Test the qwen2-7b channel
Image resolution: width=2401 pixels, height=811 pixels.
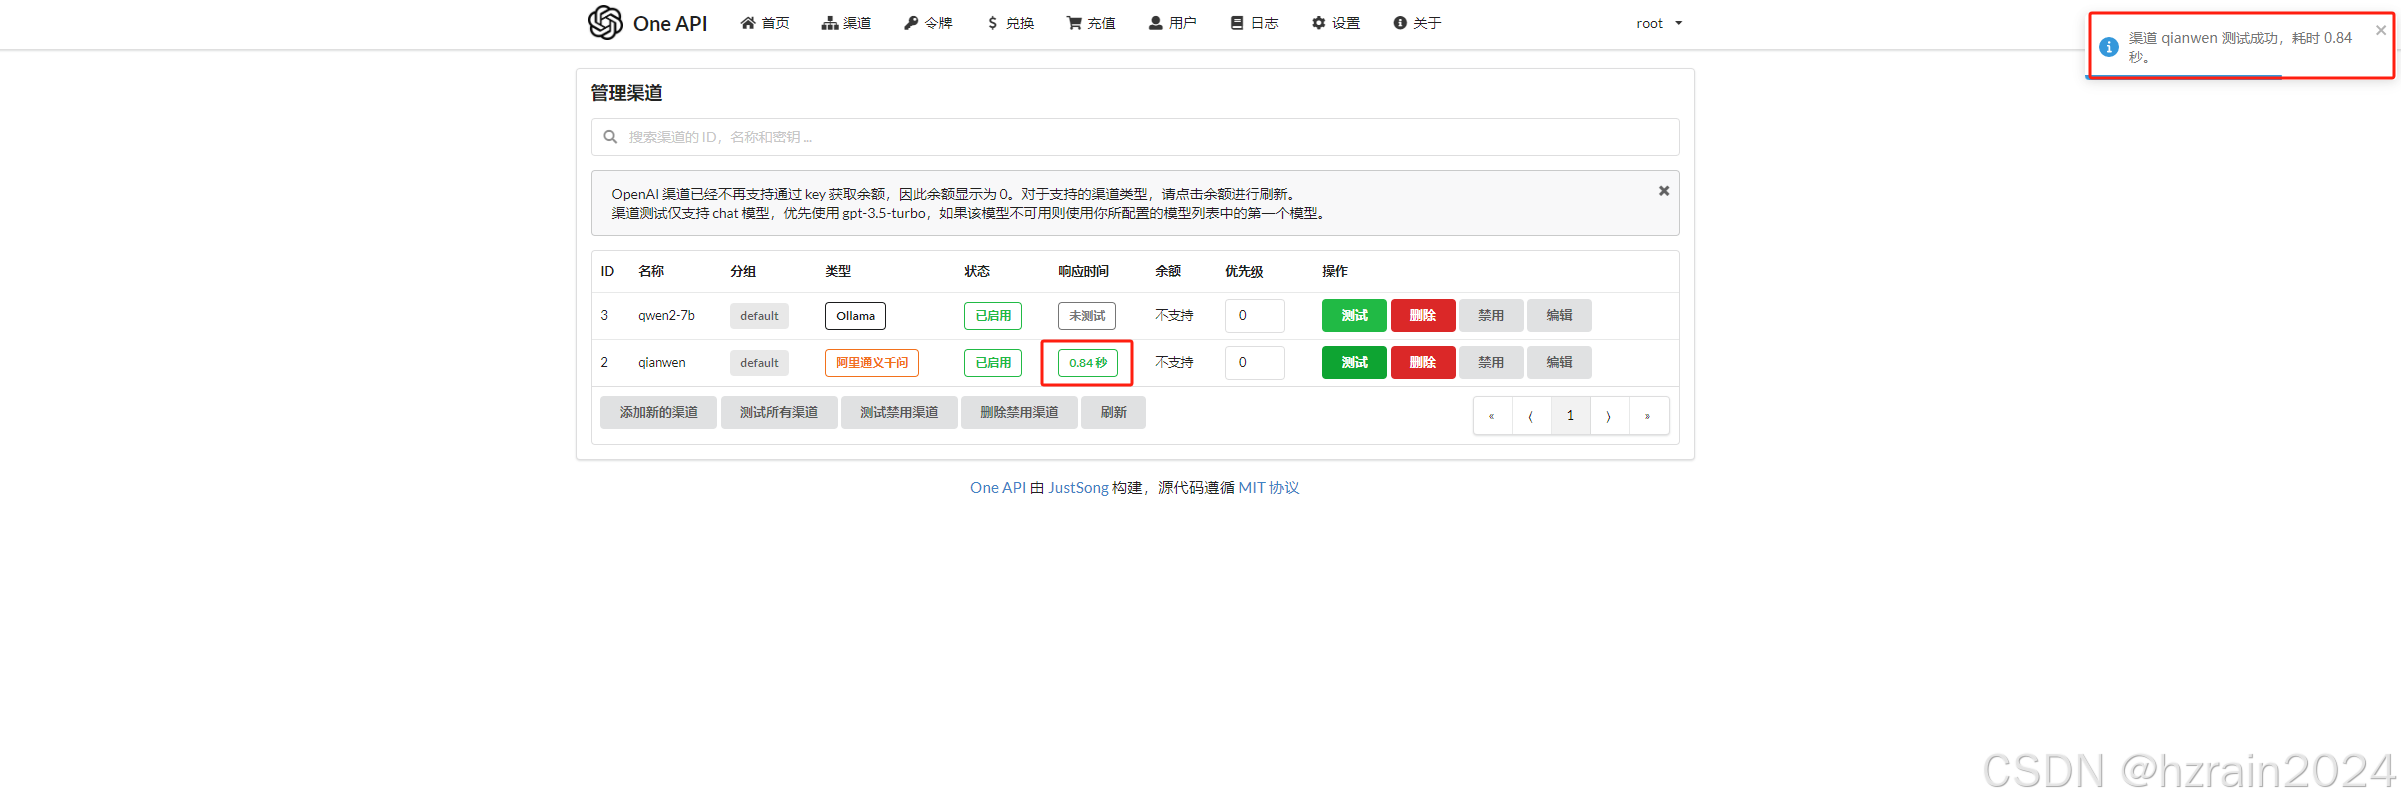coord(1354,315)
